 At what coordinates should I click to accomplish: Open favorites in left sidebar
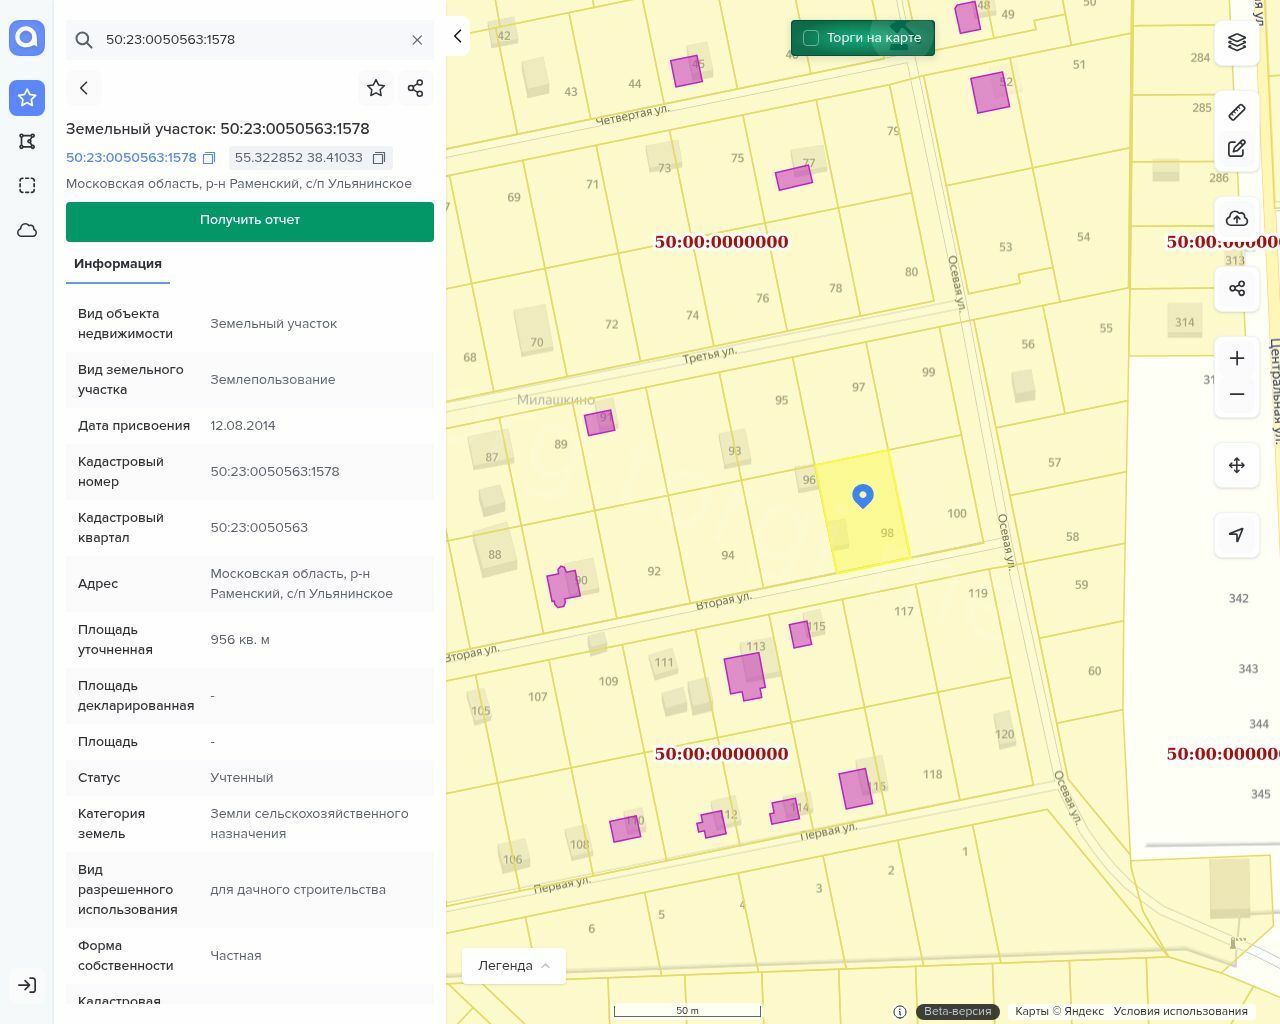[27, 98]
